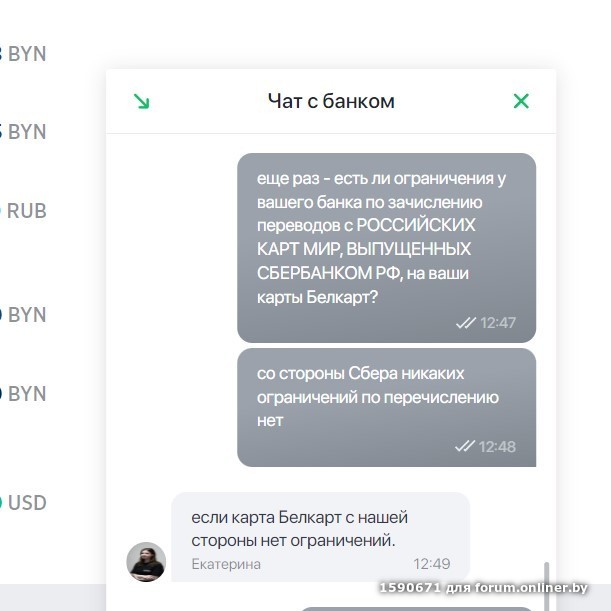
Task: Click the double checkmark near 12:48
Action: coord(465,446)
